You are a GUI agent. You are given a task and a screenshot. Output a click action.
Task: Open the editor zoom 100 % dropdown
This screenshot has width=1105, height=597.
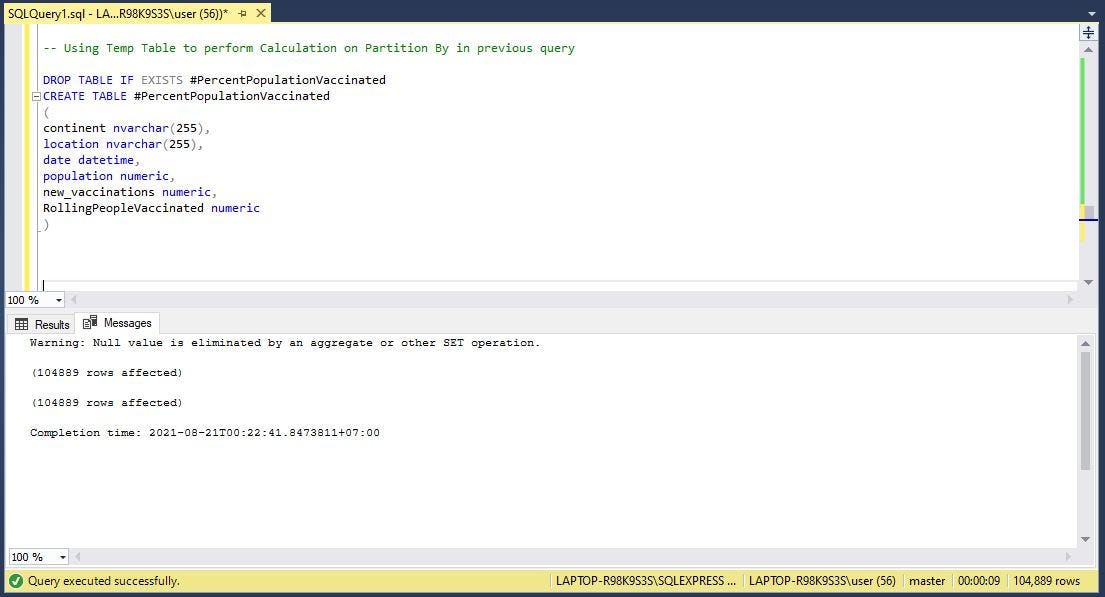[58, 300]
